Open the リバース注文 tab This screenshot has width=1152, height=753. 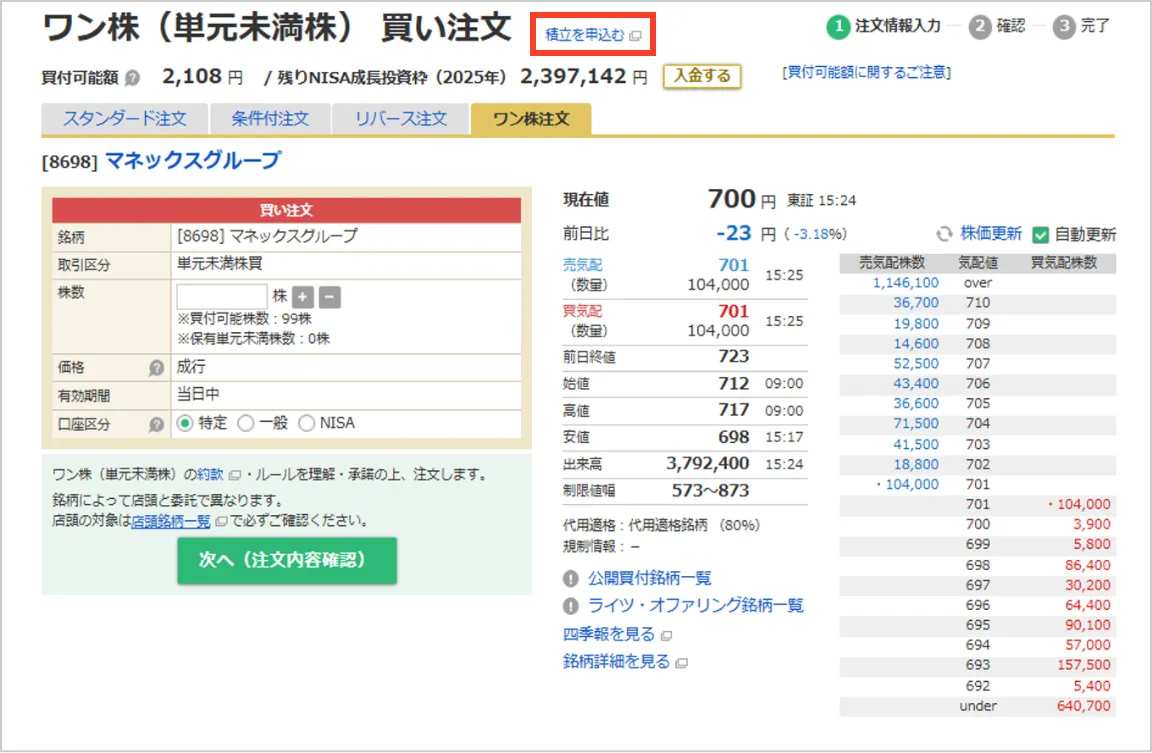pyautogui.click(x=401, y=119)
